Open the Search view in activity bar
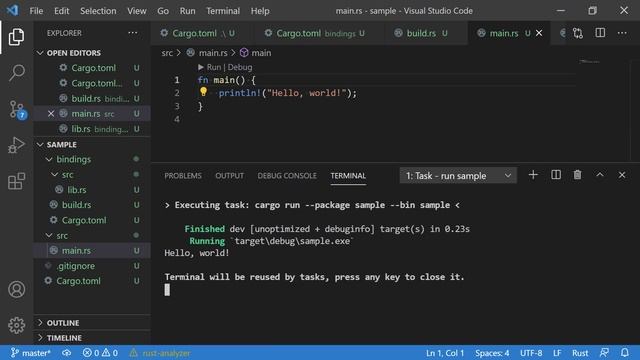The image size is (640, 360). point(16,73)
